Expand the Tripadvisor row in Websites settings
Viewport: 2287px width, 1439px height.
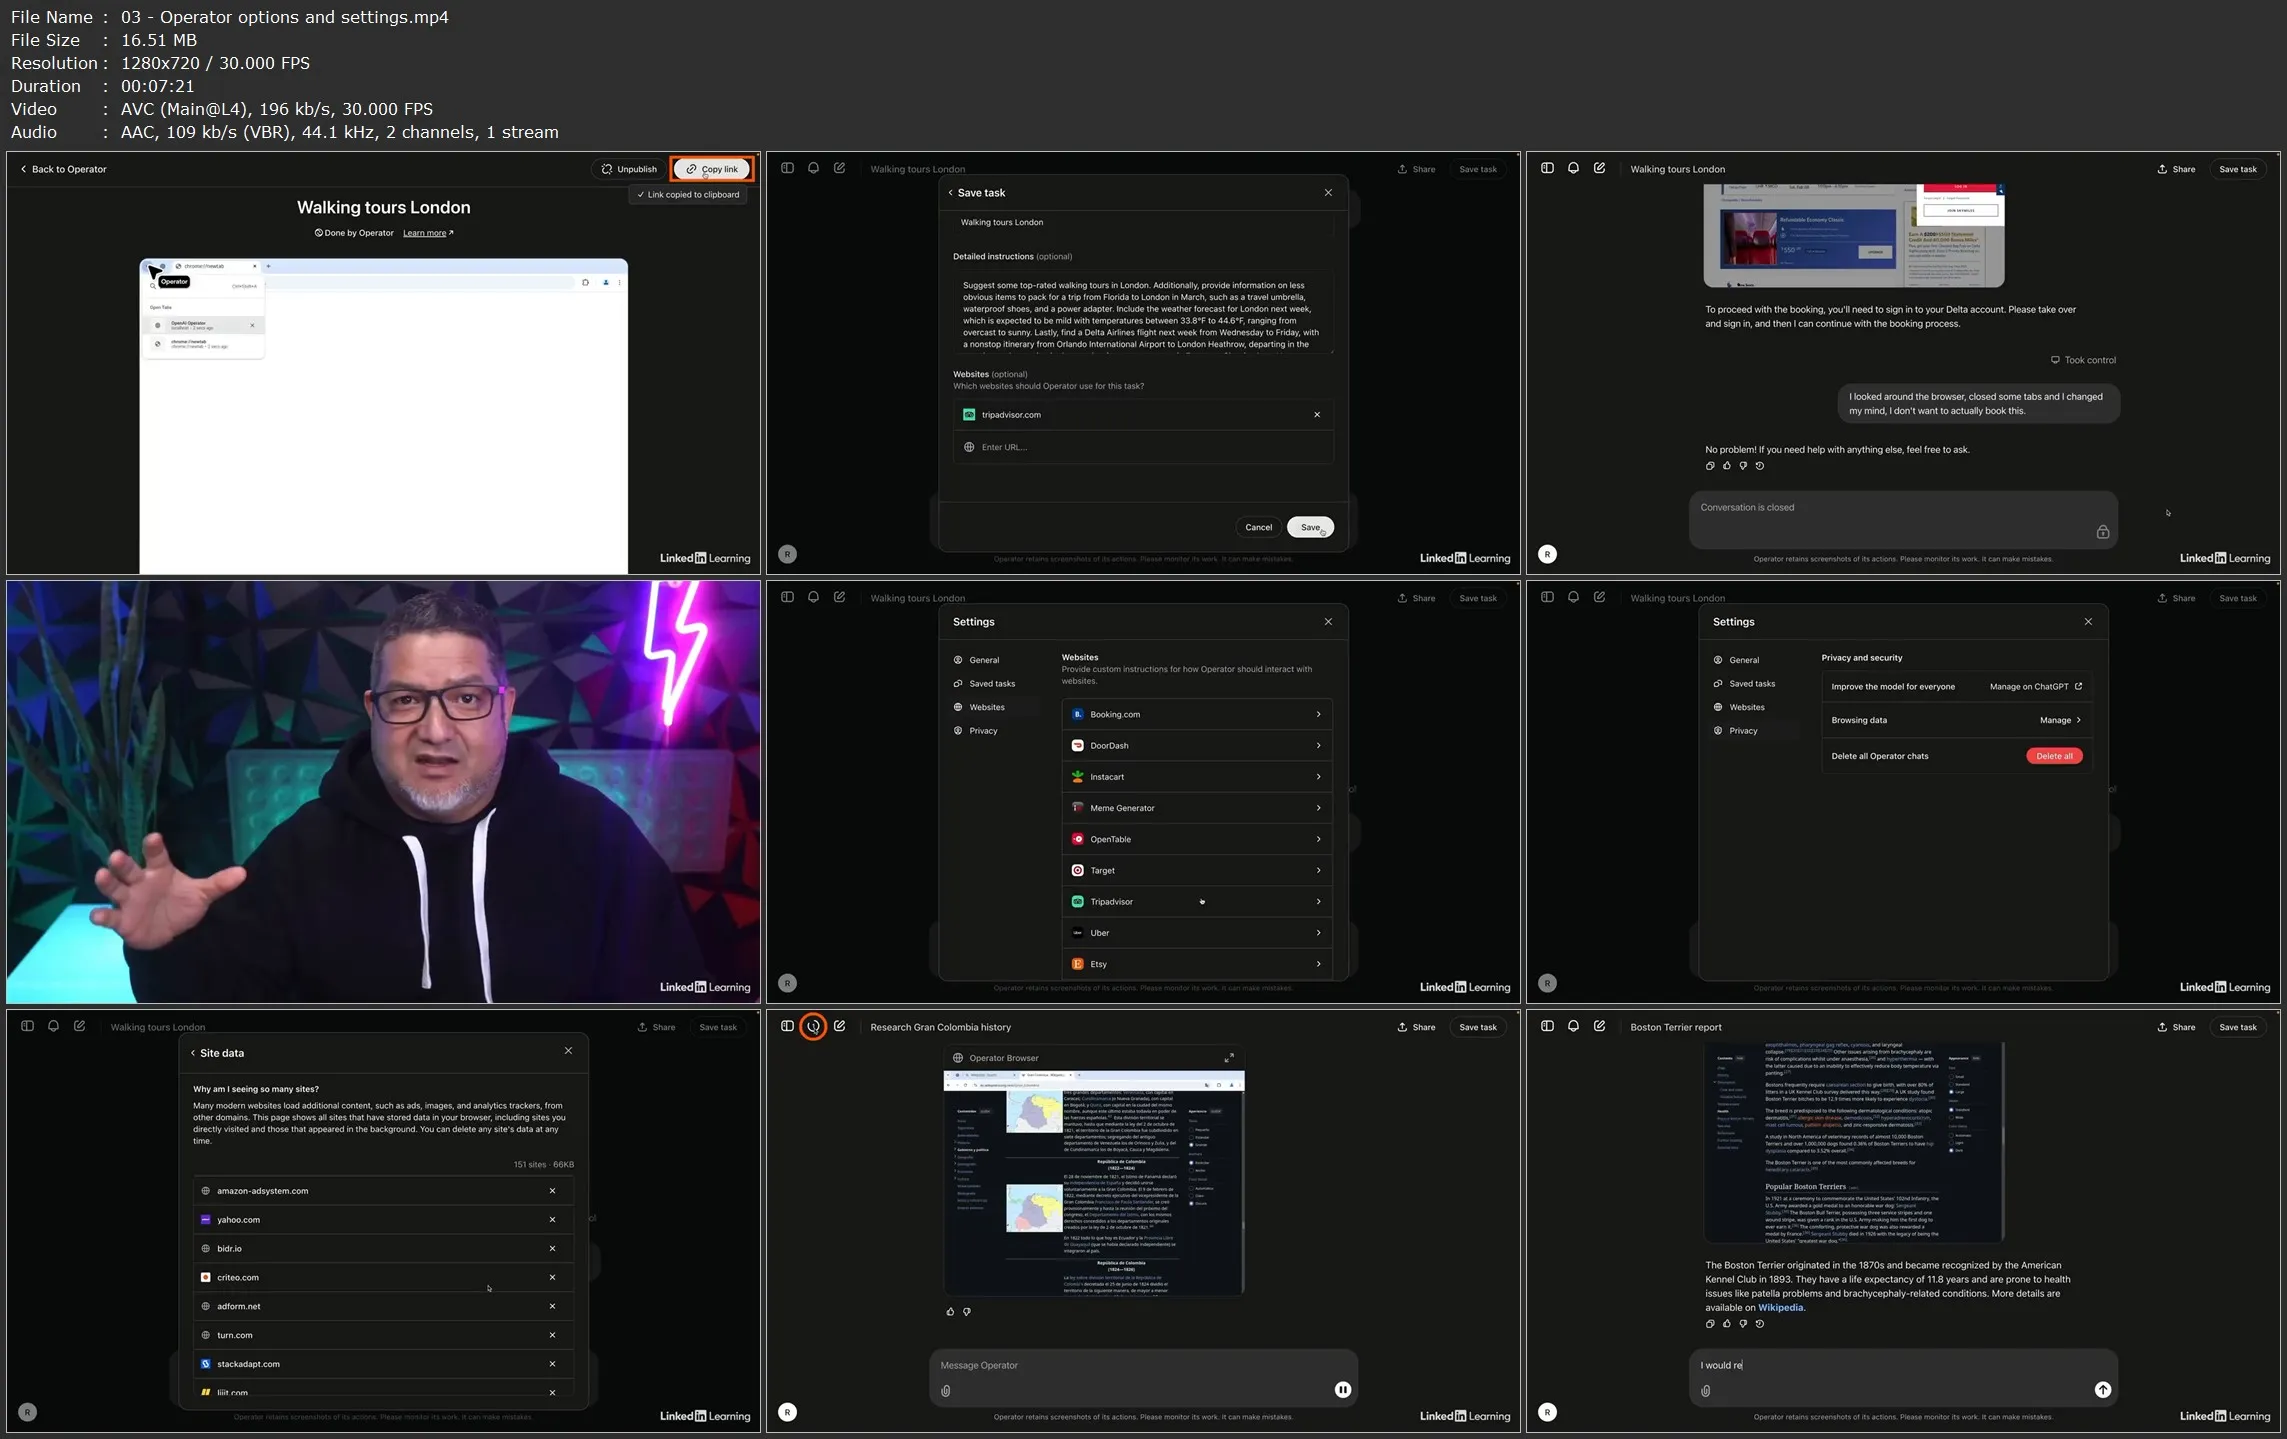[x=1197, y=902]
